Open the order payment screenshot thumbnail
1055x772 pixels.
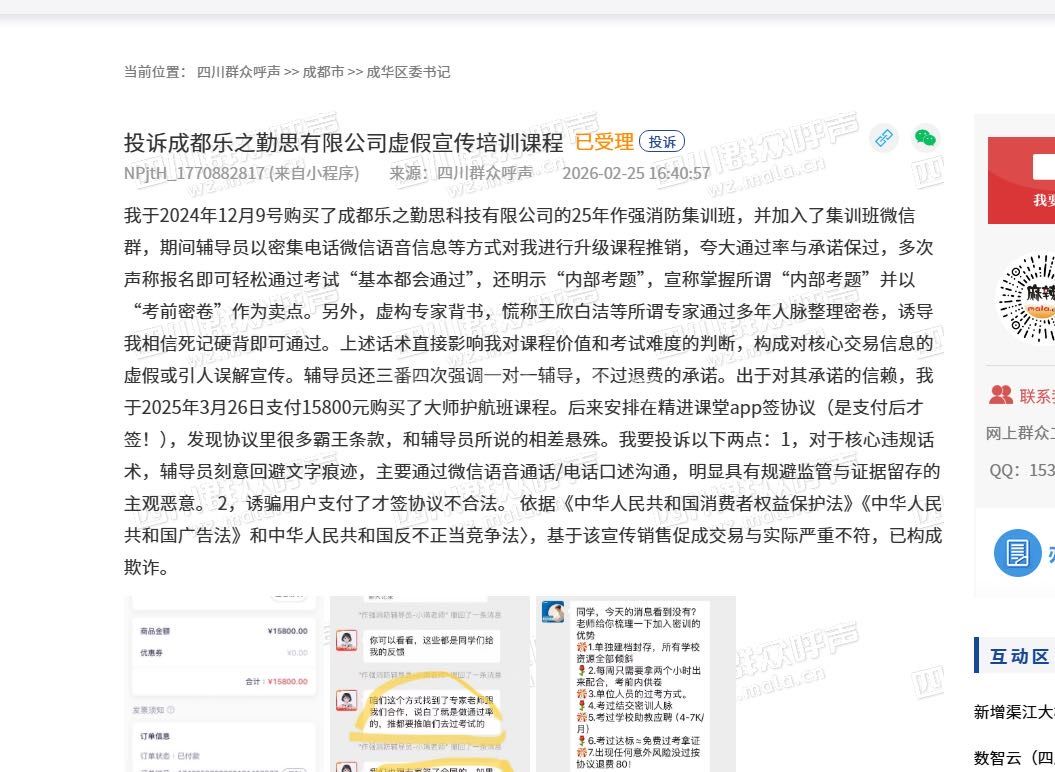pyautogui.click(x=223, y=684)
